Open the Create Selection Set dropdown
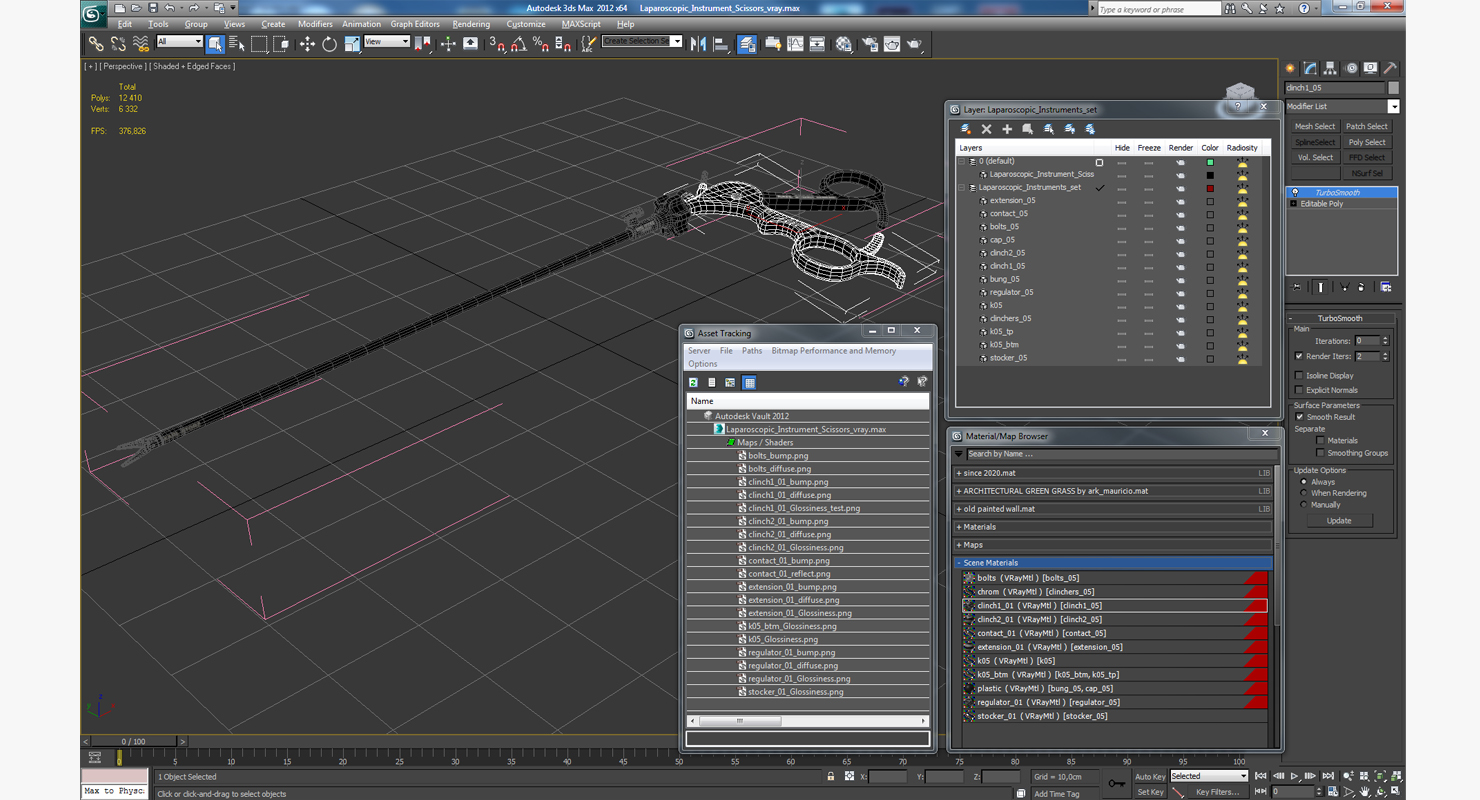 (x=677, y=41)
